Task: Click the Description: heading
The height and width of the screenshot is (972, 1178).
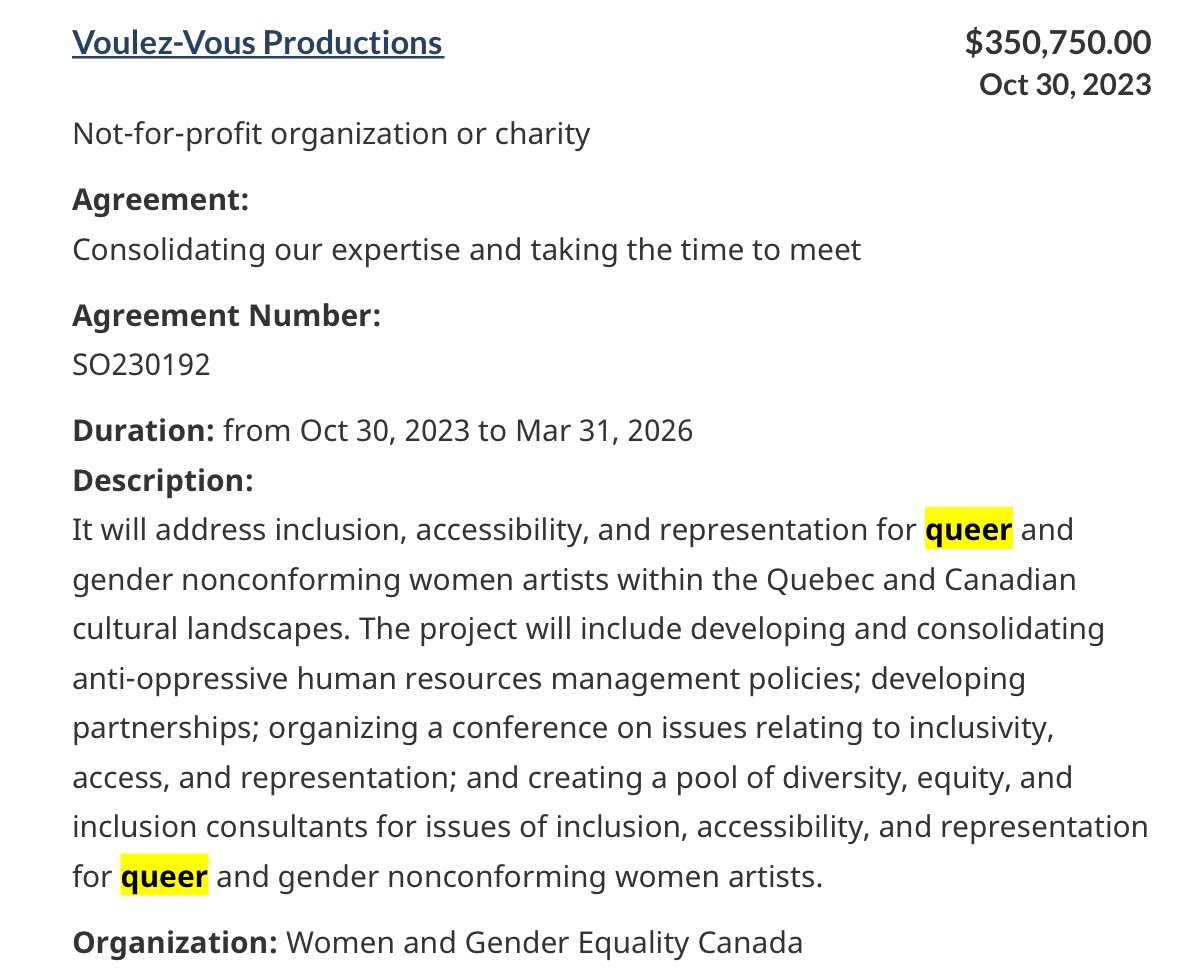Action: [163, 481]
